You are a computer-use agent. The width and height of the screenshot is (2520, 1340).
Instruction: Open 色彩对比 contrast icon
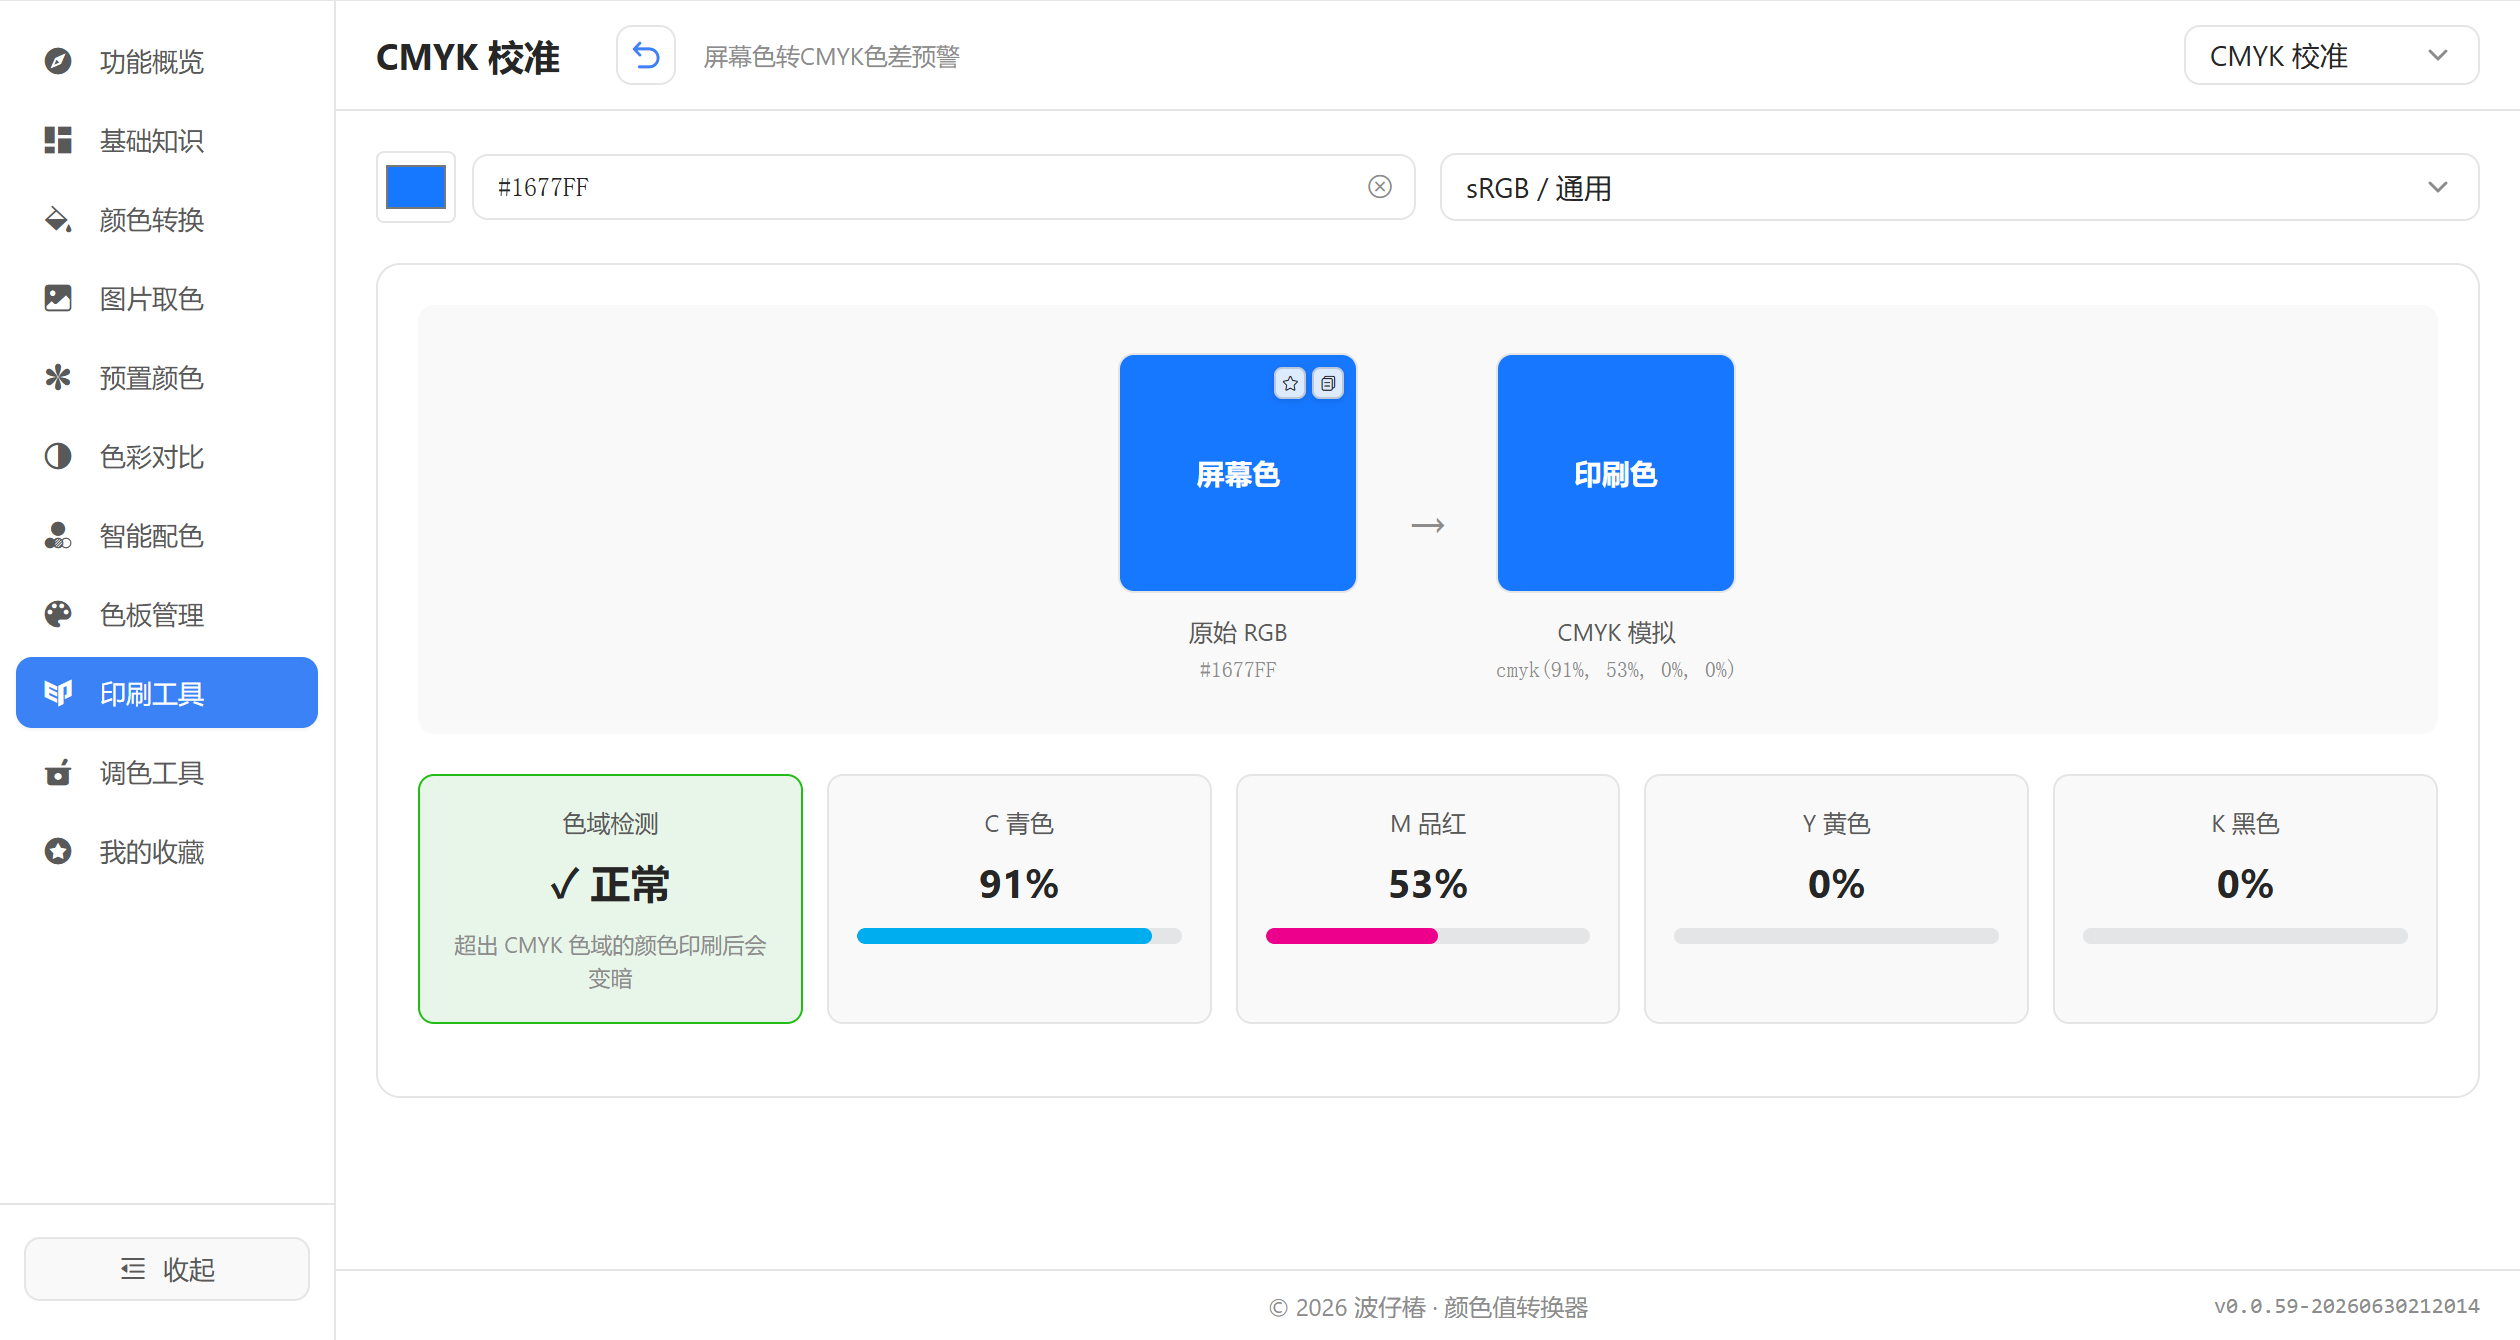58,456
